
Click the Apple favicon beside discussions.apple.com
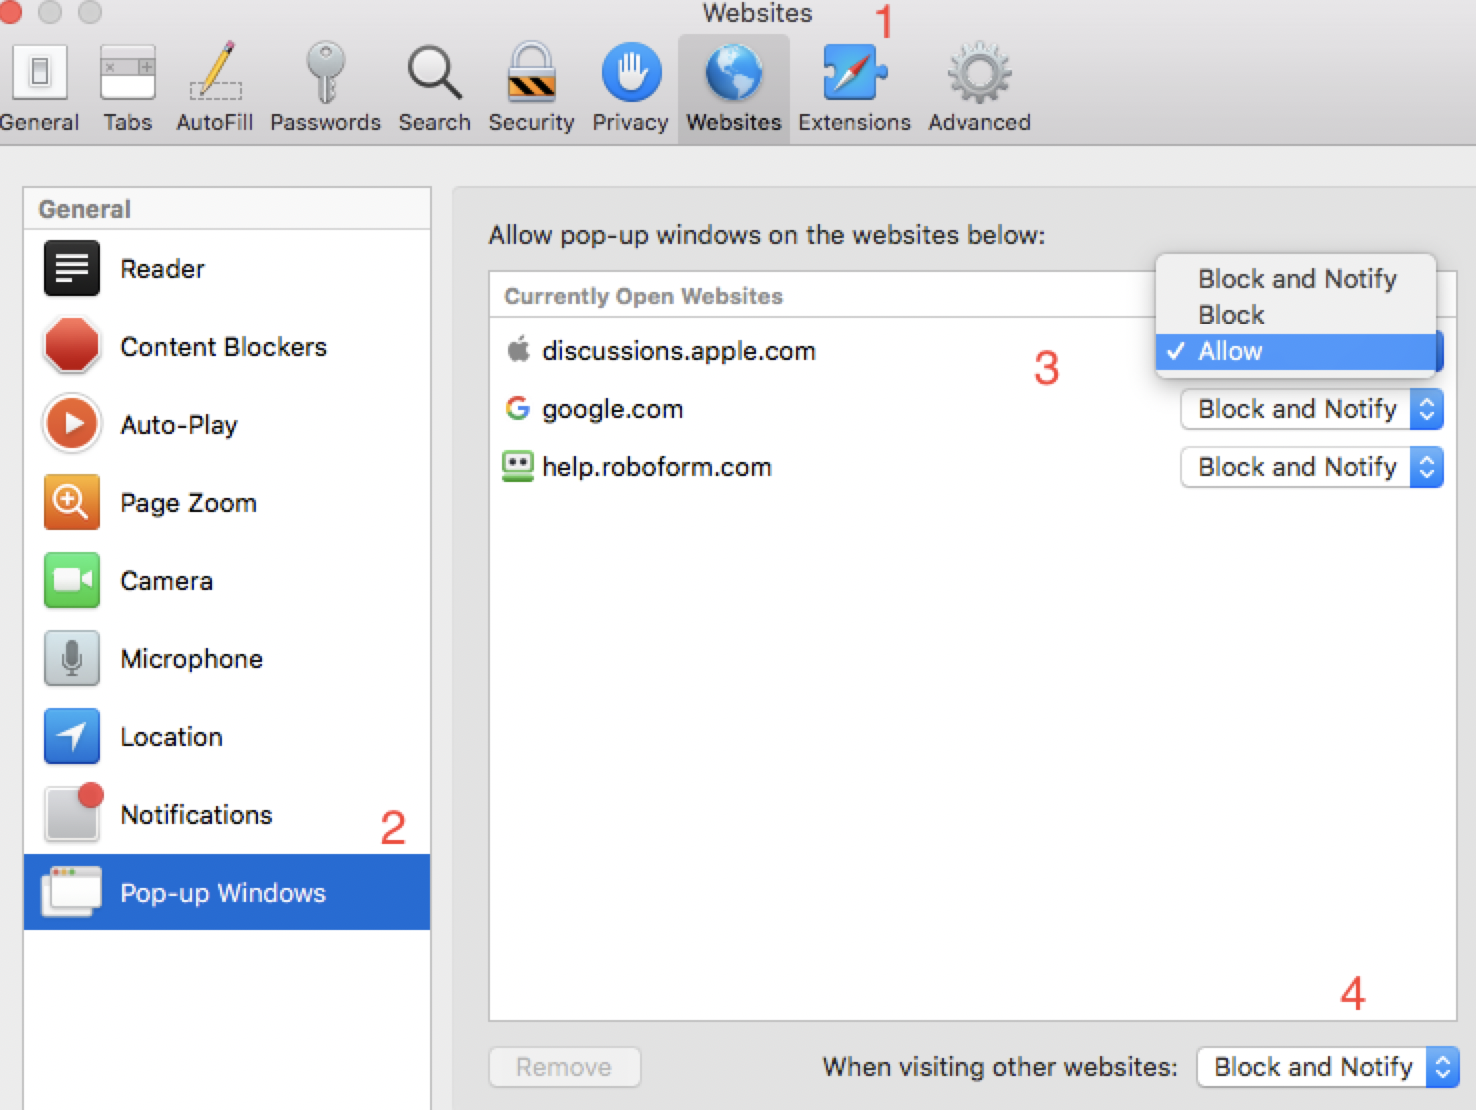[518, 349]
